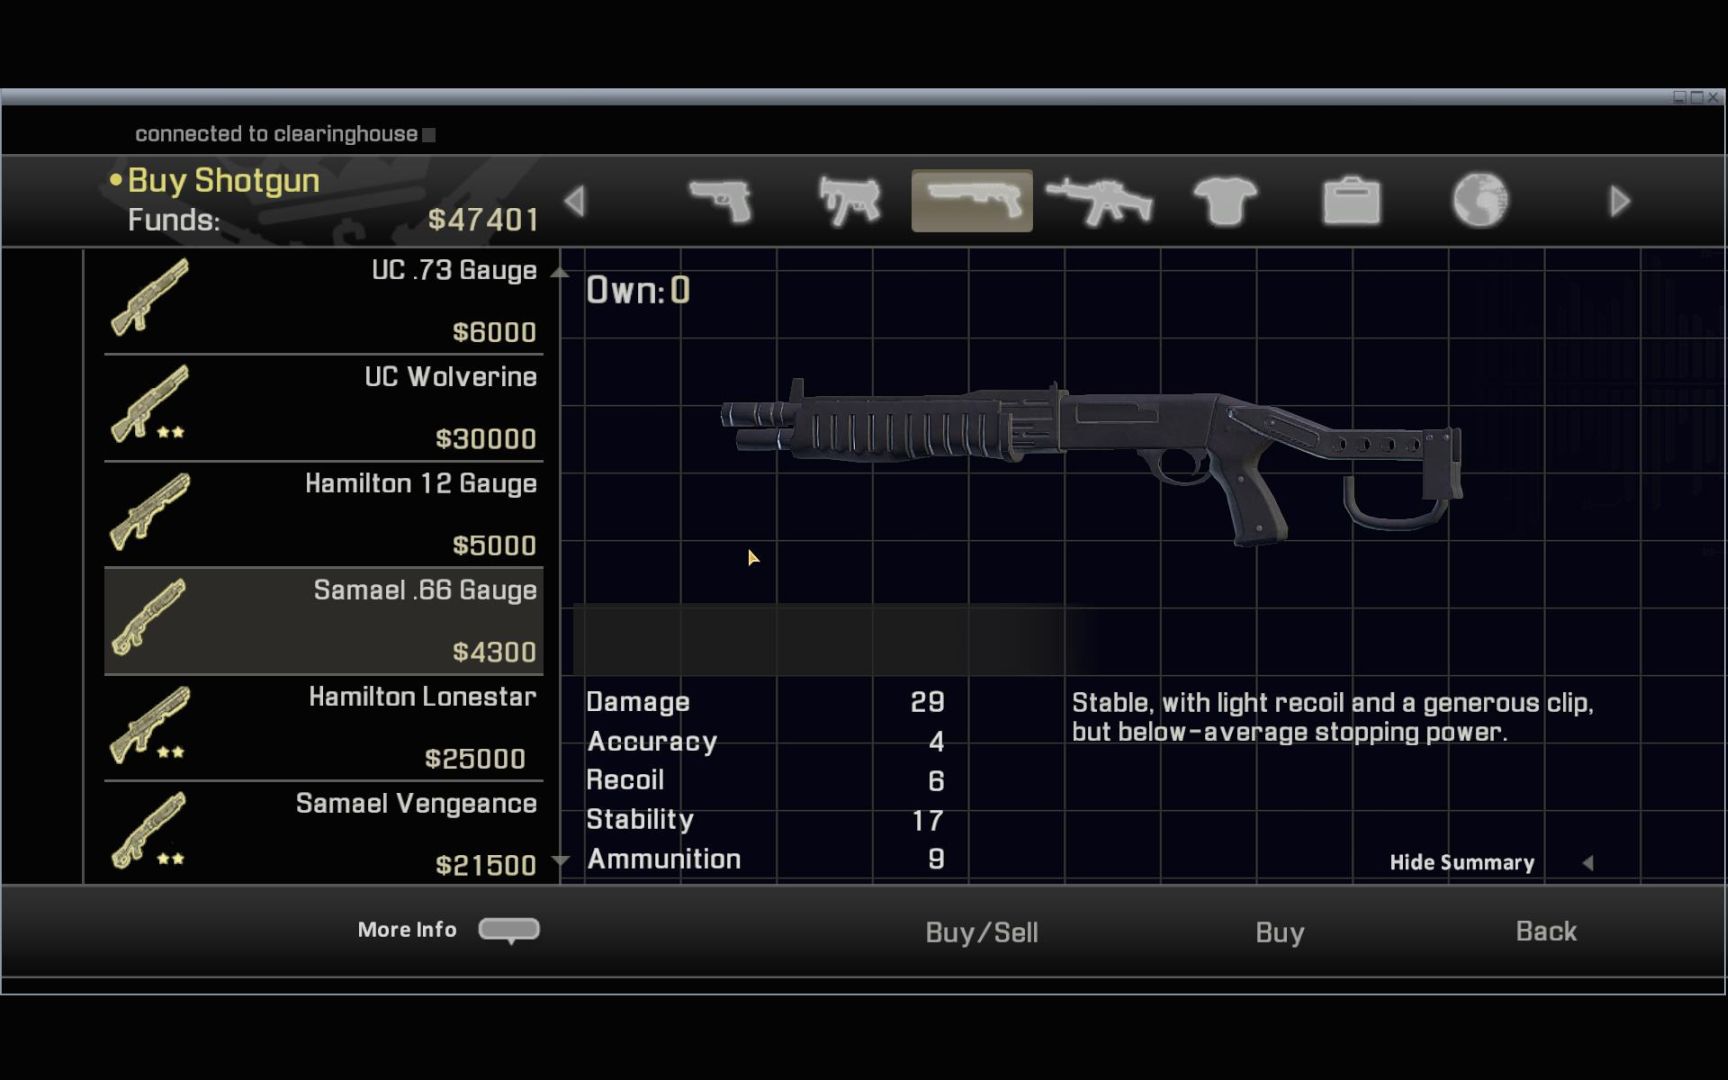Choose Hamilton Lonestar in weapon list
1728x1080 pixels.
point(324,728)
